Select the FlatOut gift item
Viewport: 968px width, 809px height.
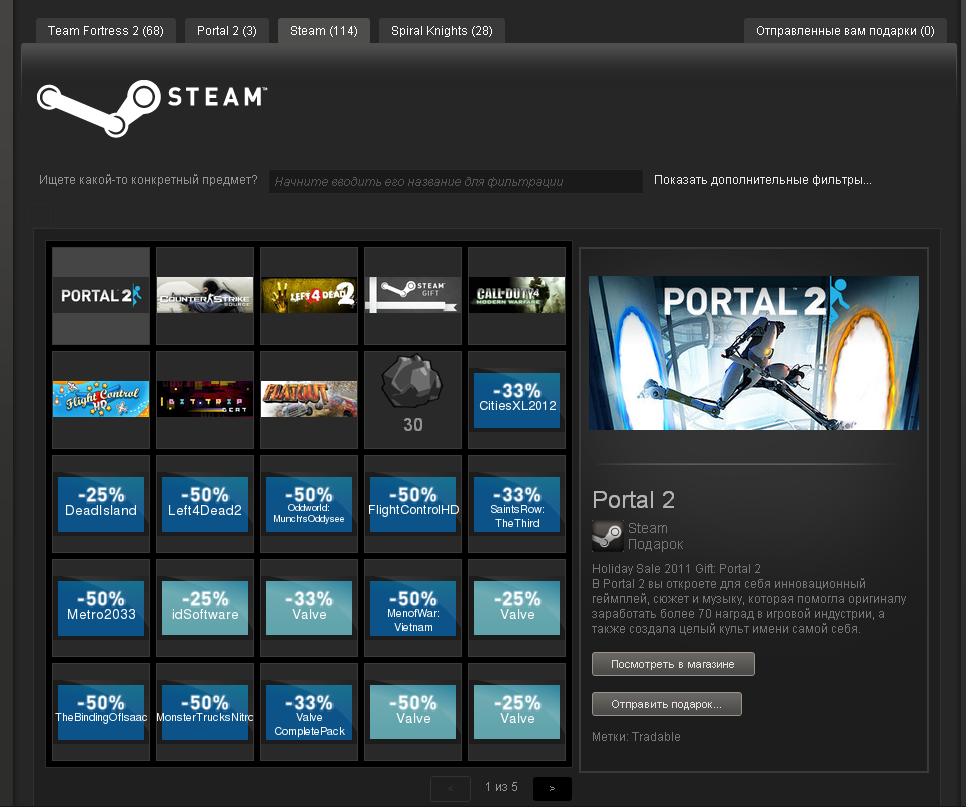point(309,400)
